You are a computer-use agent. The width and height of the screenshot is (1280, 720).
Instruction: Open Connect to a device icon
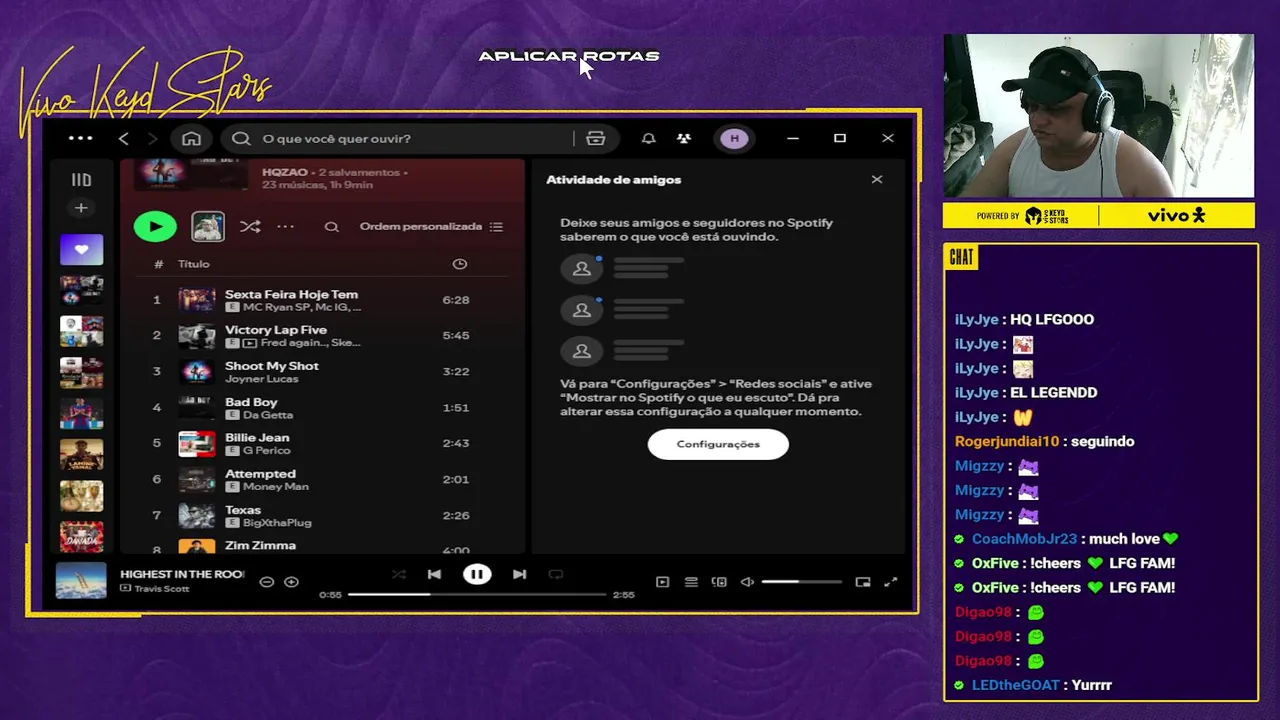(x=719, y=582)
